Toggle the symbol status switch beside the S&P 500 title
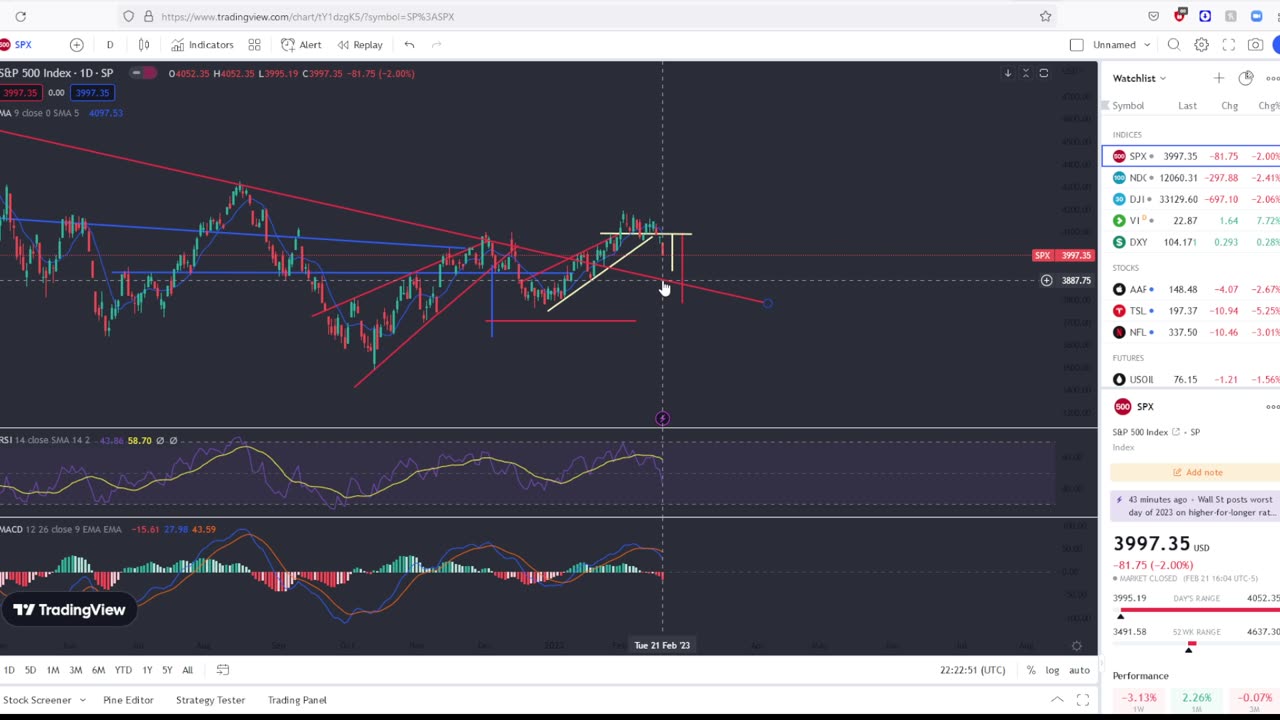 coord(145,73)
